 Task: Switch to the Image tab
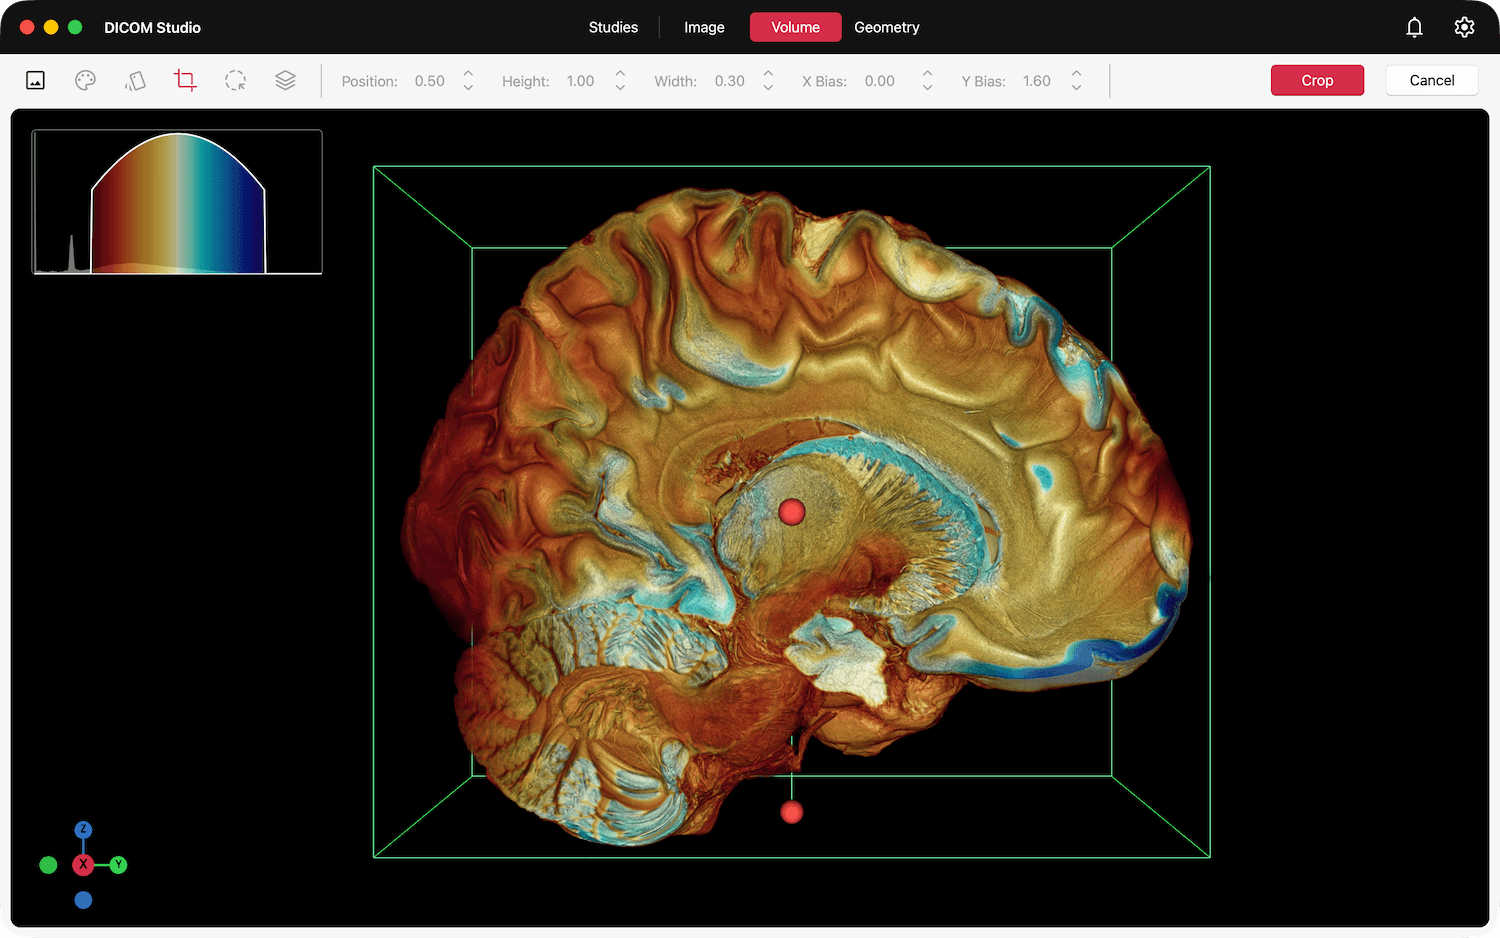point(704,27)
